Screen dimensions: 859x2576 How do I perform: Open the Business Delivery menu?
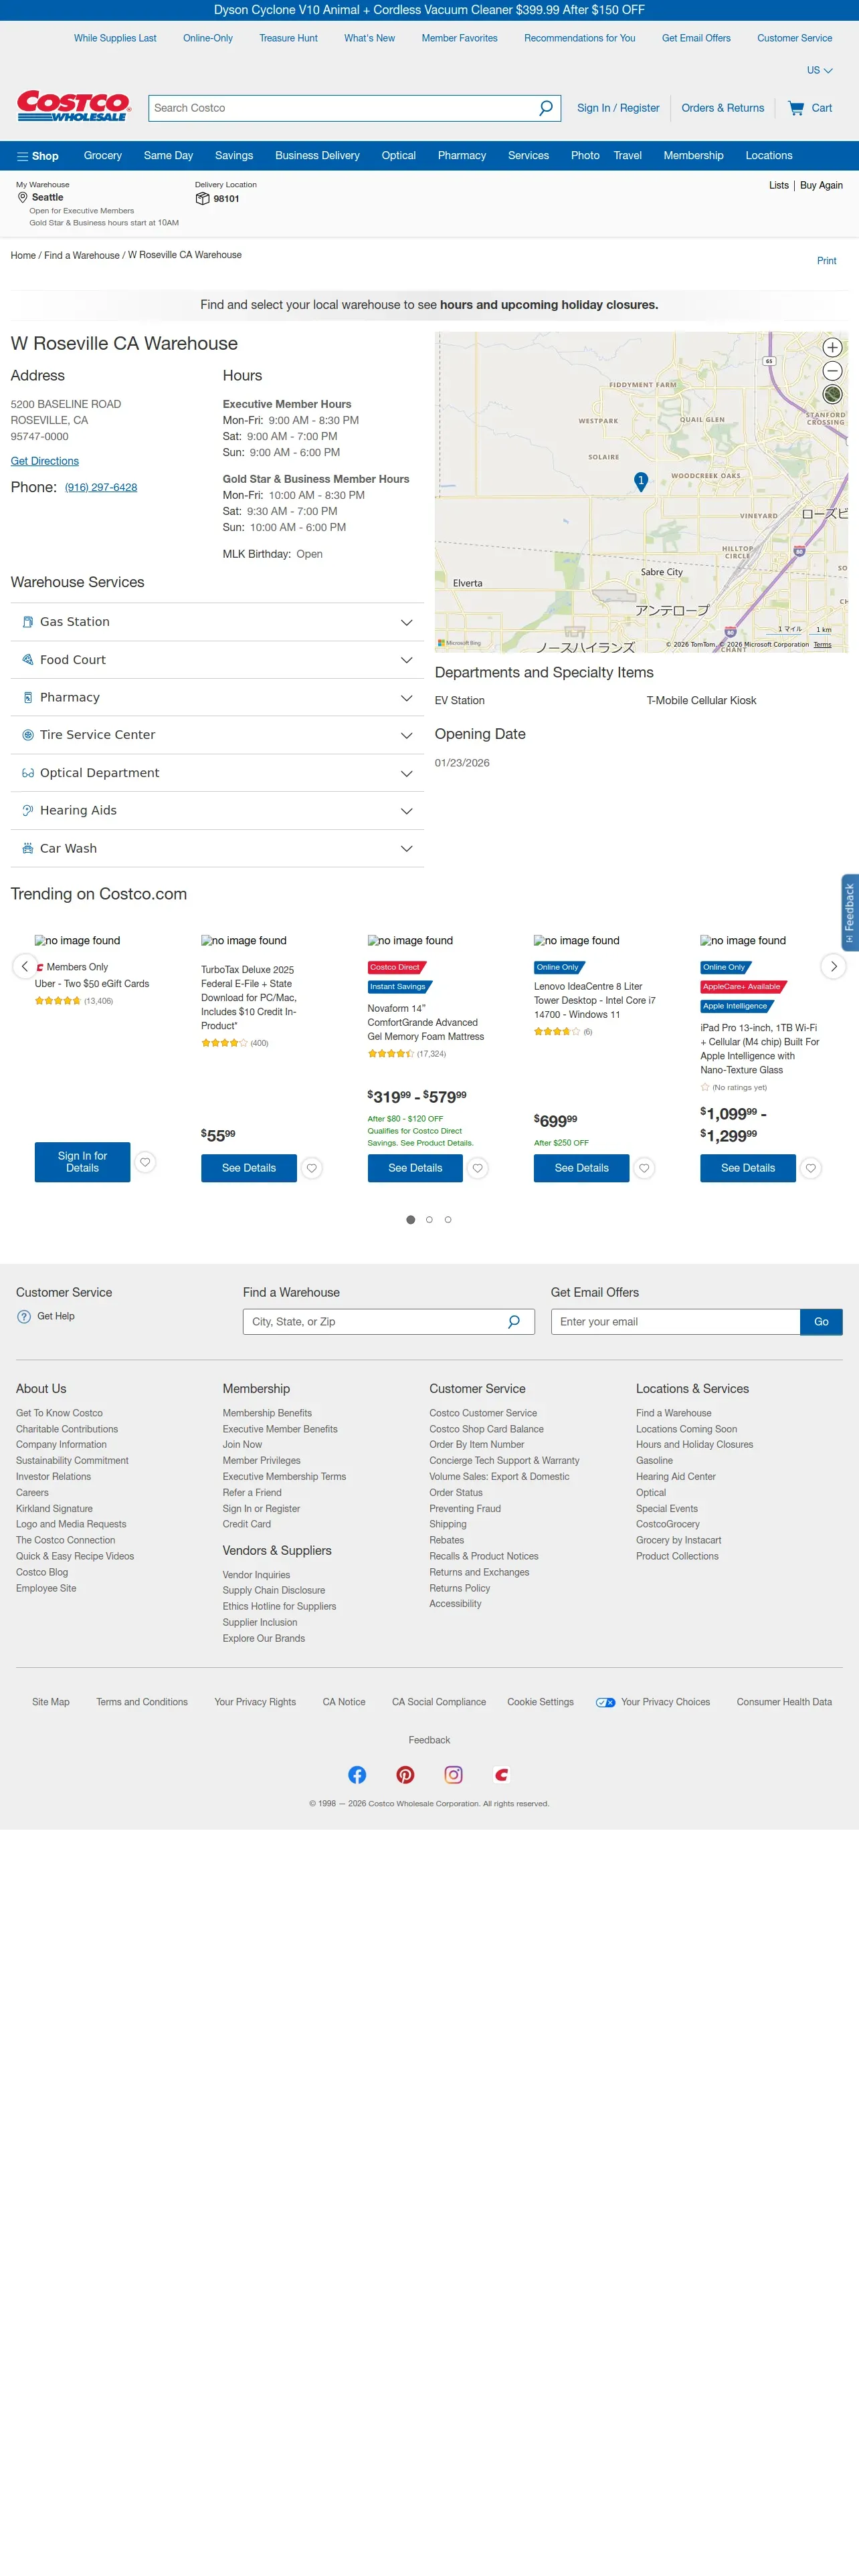pos(317,156)
